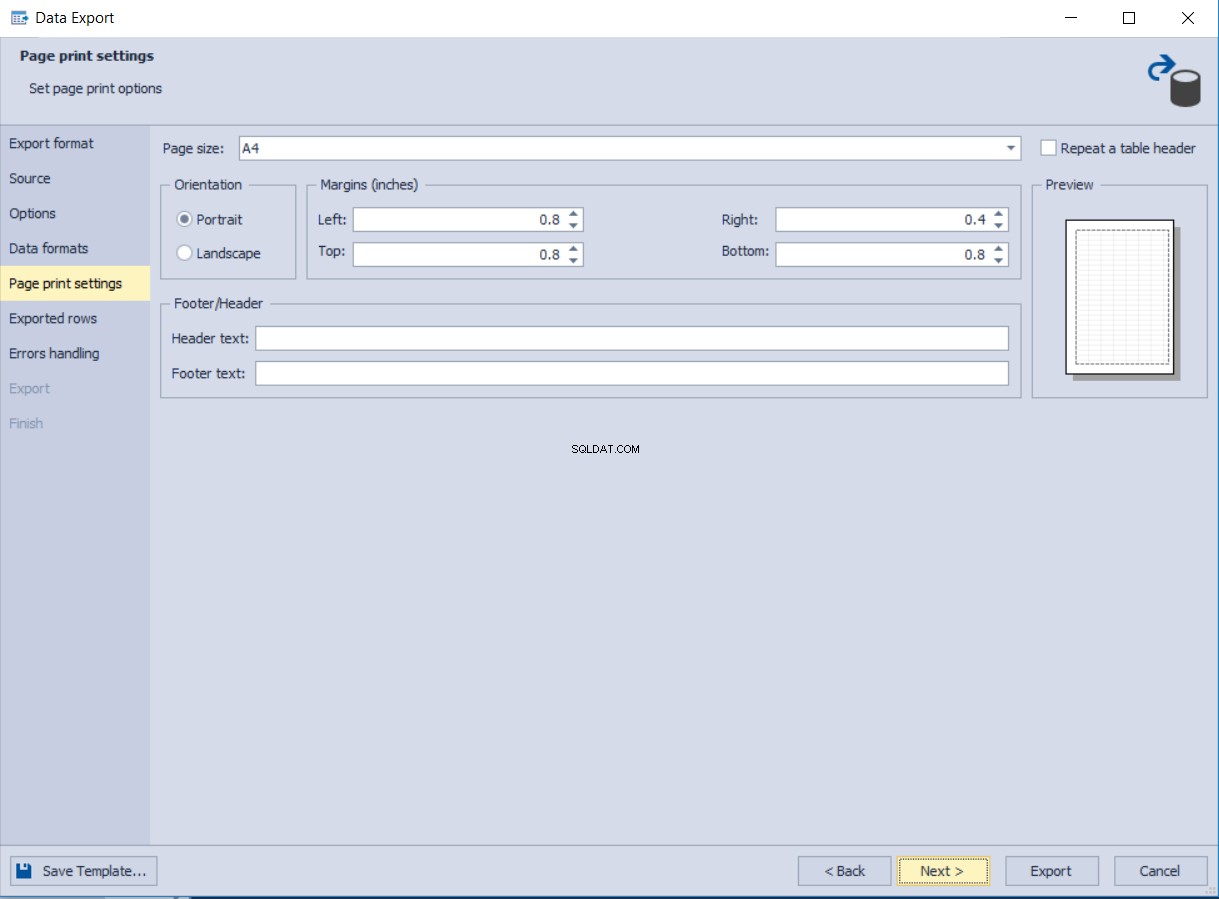Proceed with the Next button
The image size is (1219, 899).
tap(943, 871)
